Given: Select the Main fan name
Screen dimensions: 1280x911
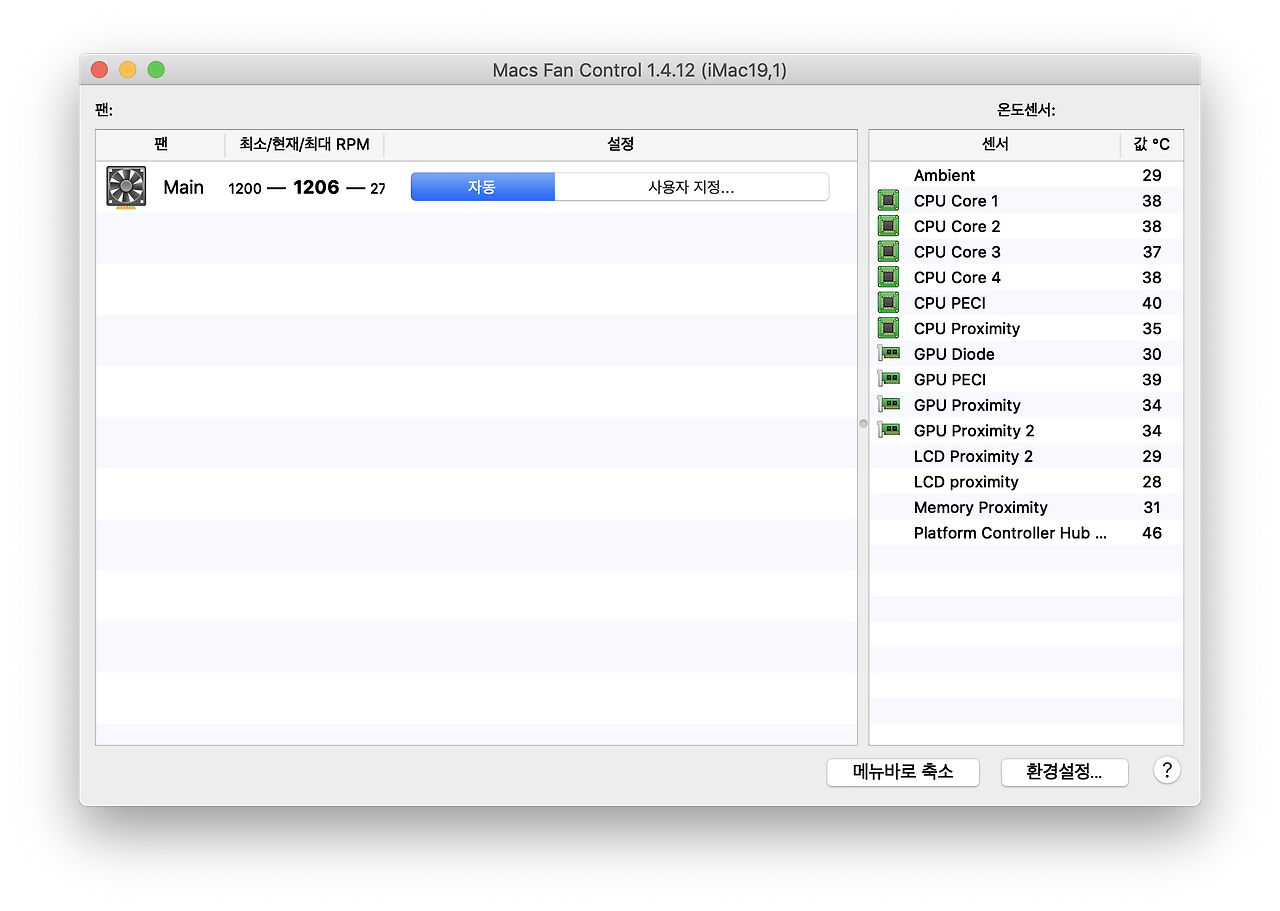Looking at the screenshot, I should pos(183,187).
